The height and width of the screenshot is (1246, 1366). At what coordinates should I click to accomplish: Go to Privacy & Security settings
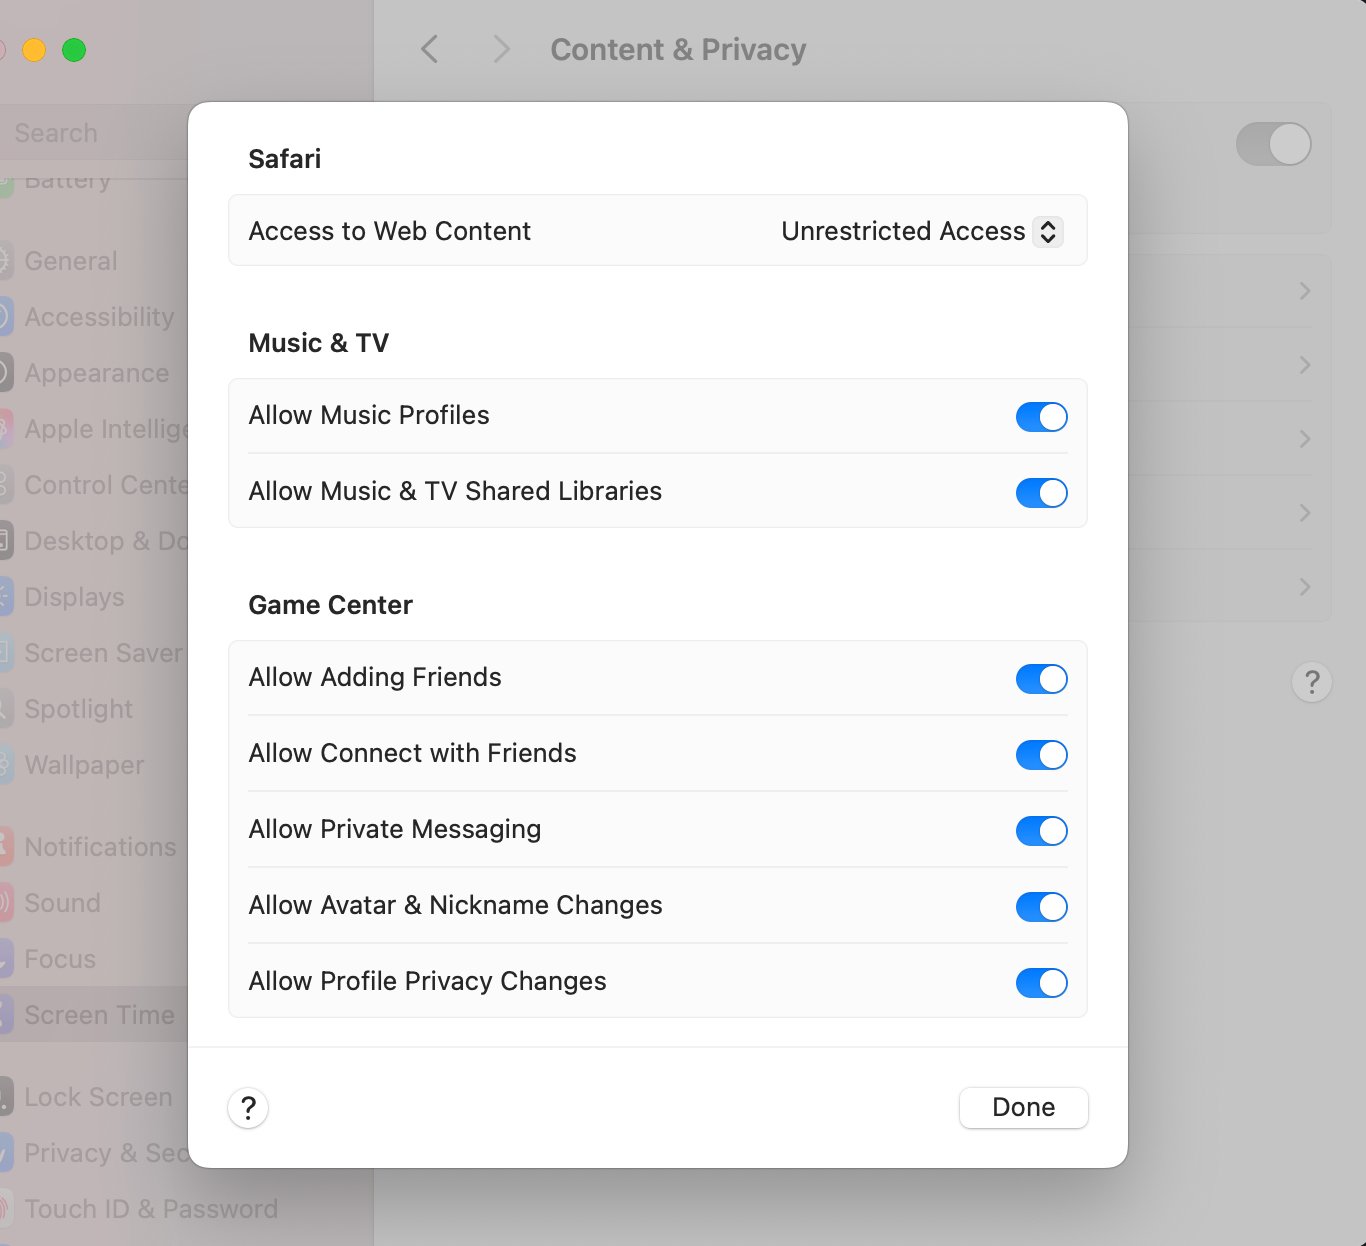pos(94,1153)
